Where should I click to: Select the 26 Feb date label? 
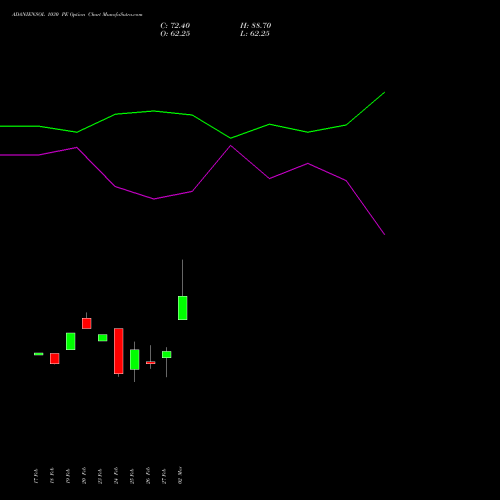click(148, 476)
